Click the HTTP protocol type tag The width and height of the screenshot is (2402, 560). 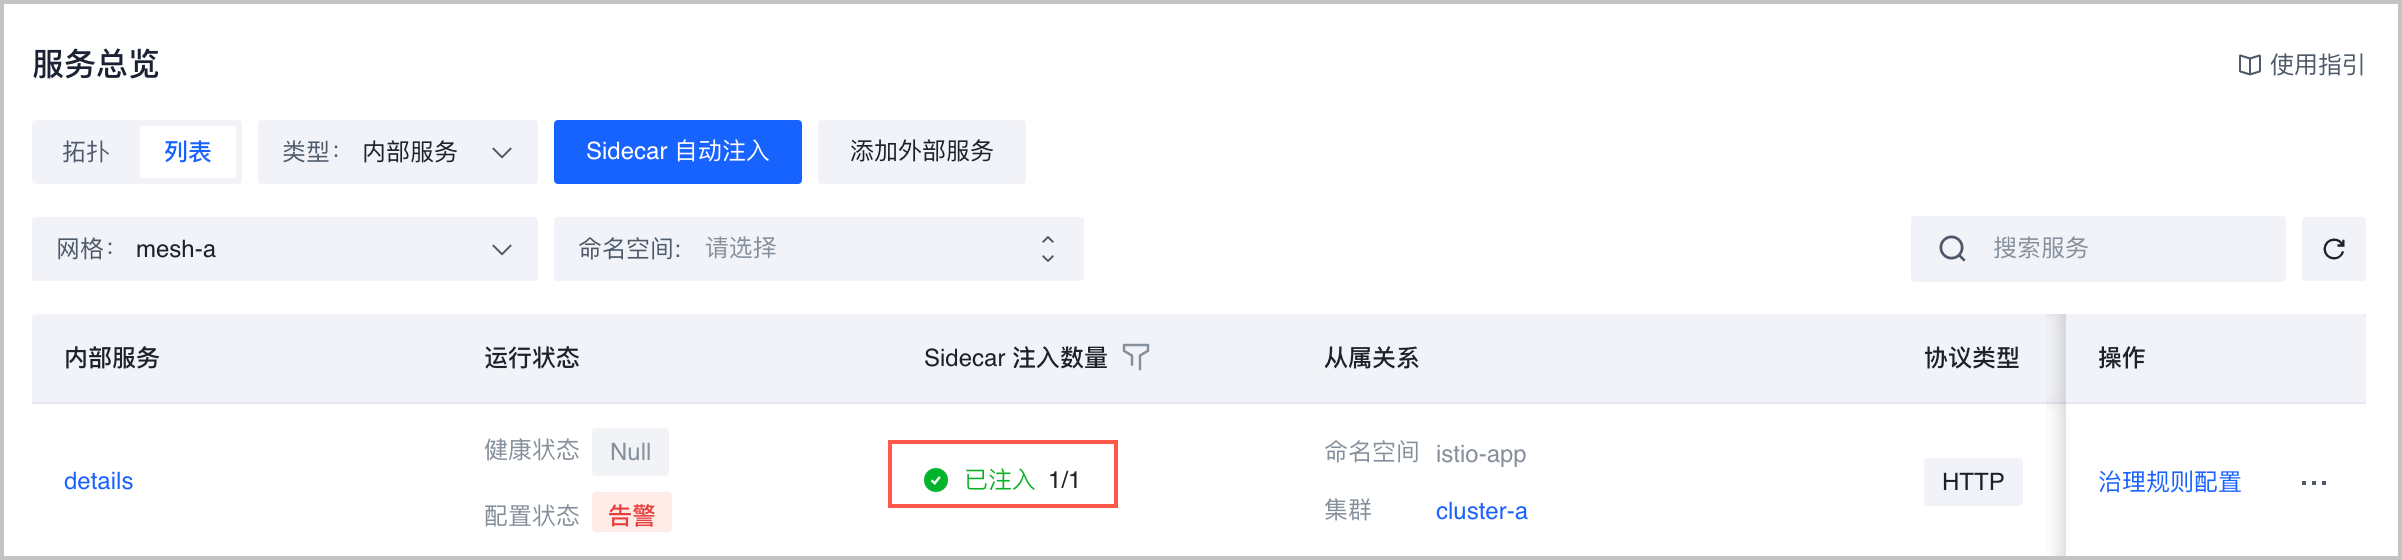point(1972,482)
